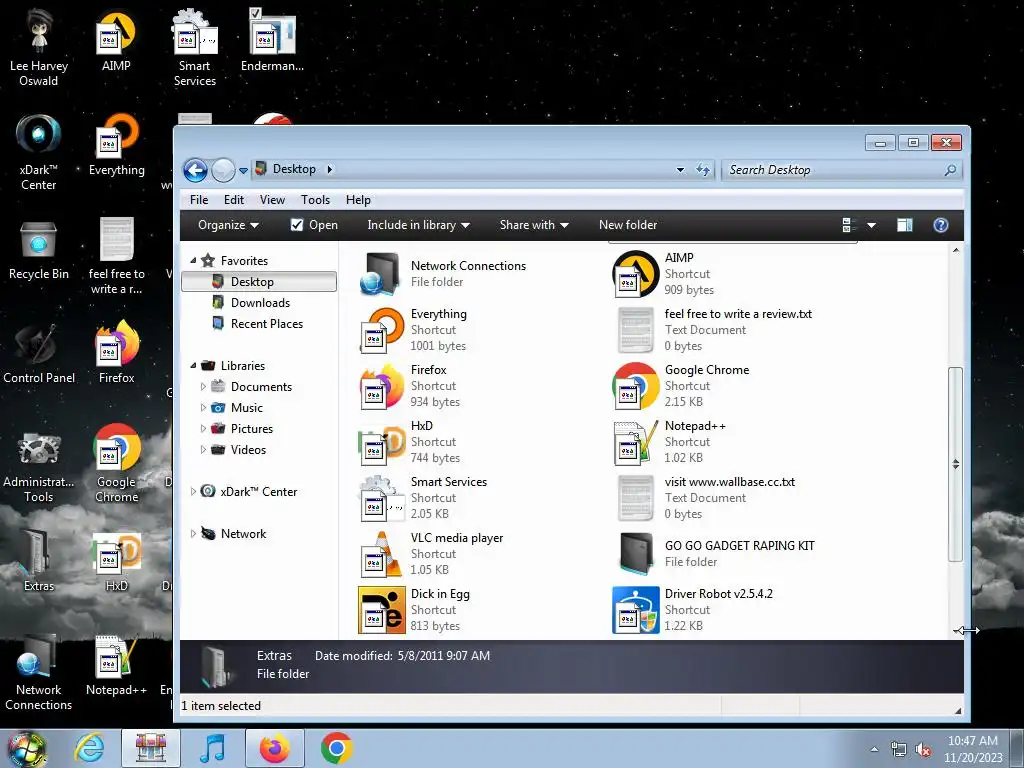The width and height of the screenshot is (1024, 768).
Task: Open the View menu
Action: [272, 200]
